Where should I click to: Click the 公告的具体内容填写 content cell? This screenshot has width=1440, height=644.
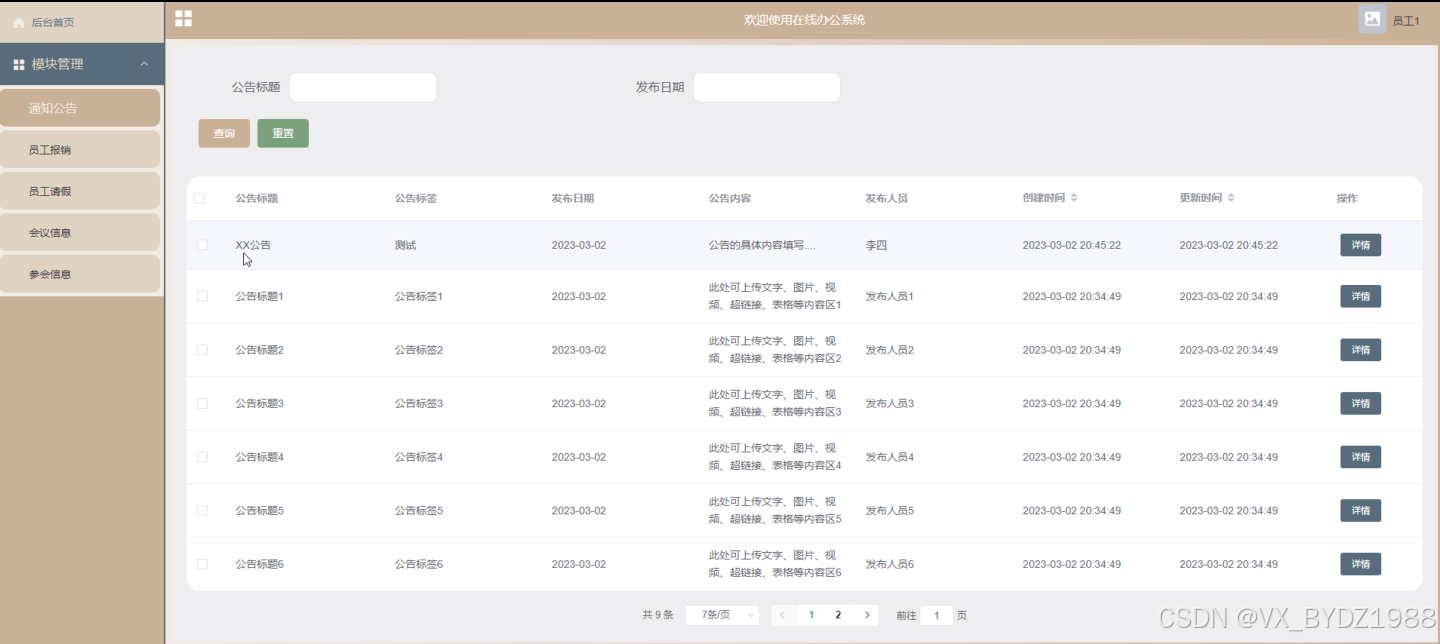coord(762,245)
